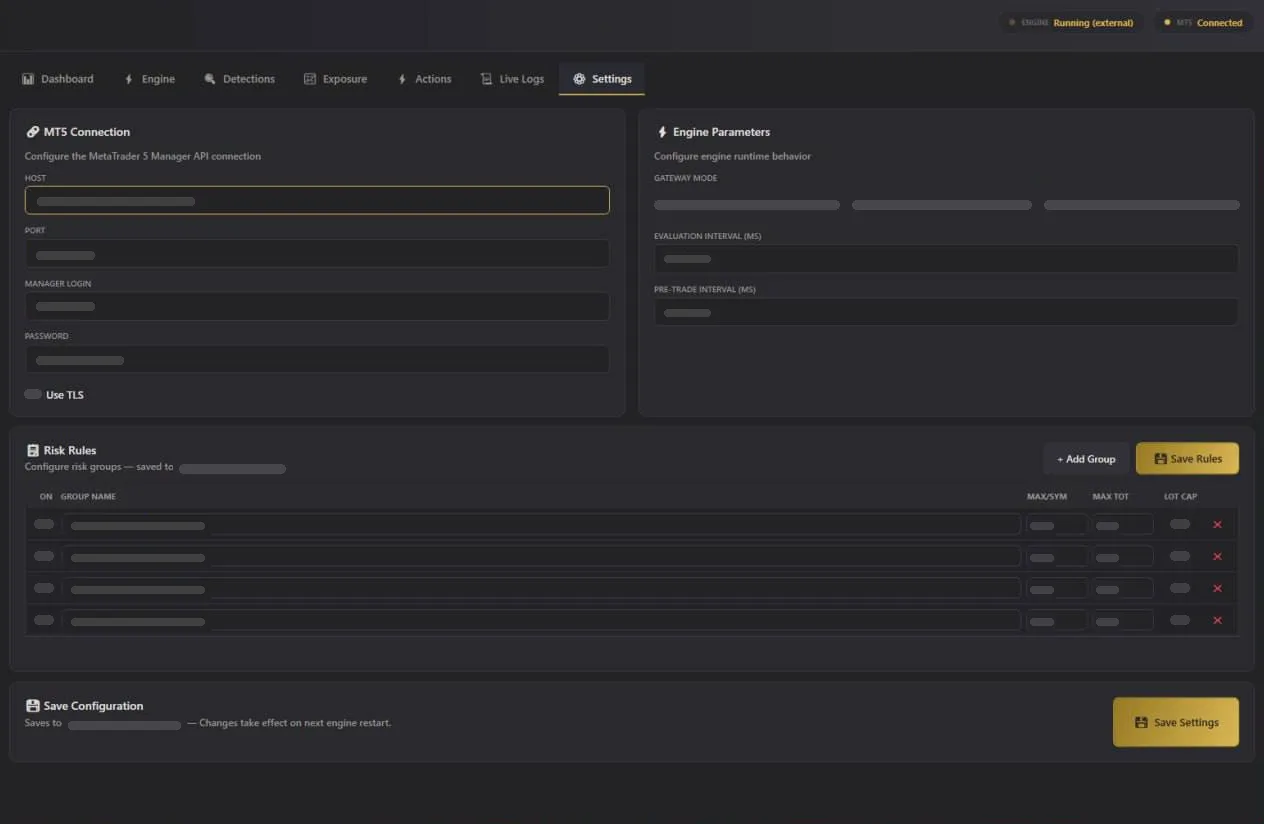Add a new risk group

tap(1086, 459)
